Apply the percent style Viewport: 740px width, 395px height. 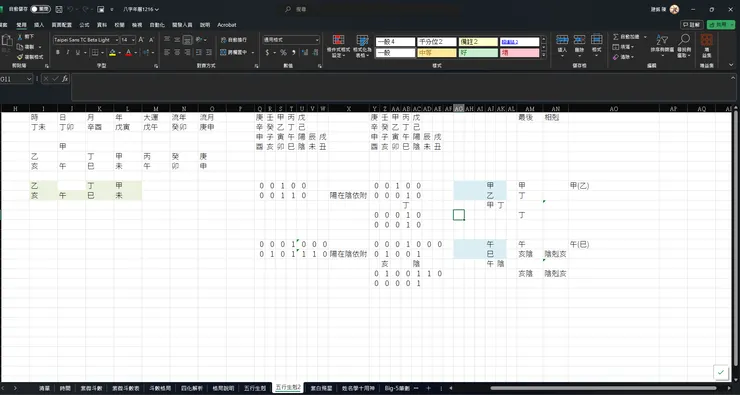click(283, 52)
